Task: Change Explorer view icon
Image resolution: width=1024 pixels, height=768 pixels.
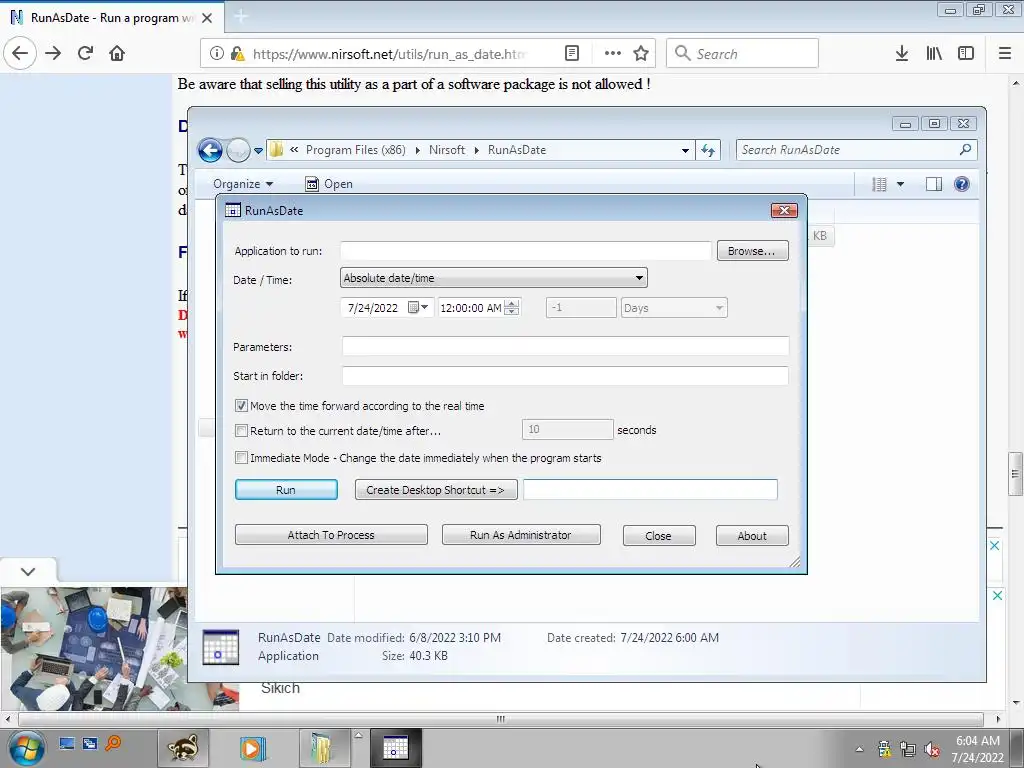Action: point(880,184)
